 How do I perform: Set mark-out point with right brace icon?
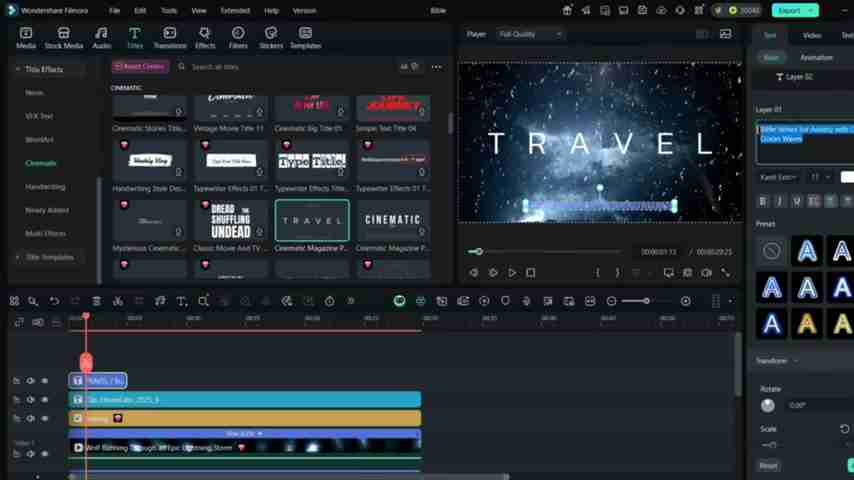pos(617,272)
